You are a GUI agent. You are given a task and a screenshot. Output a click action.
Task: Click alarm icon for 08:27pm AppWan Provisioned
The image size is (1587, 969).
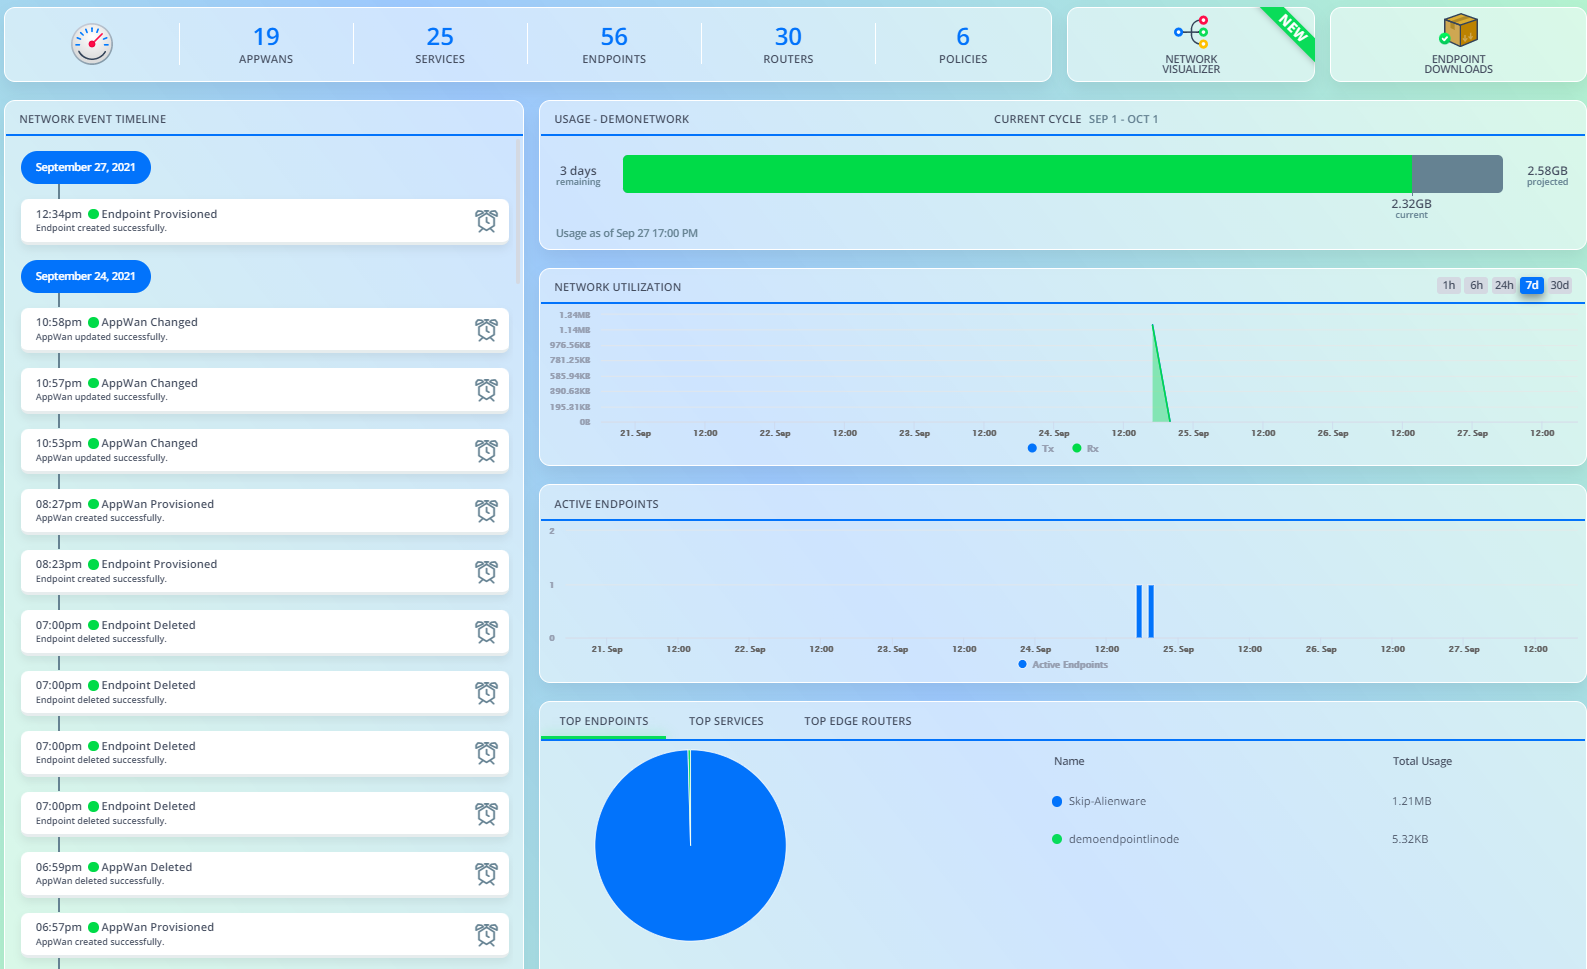(486, 511)
